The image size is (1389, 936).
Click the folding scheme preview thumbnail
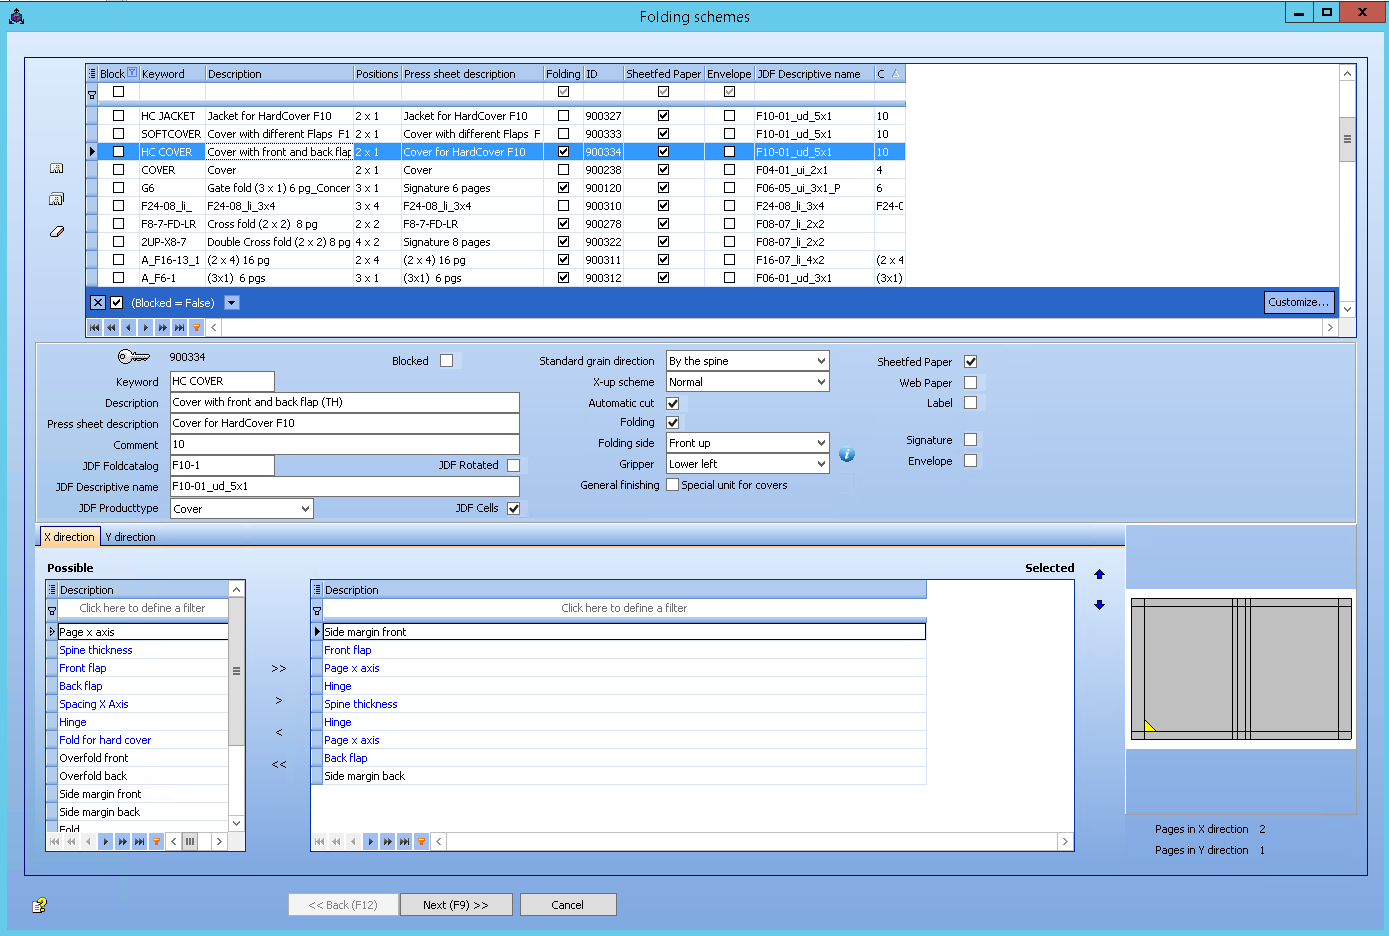pyautogui.click(x=1241, y=669)
